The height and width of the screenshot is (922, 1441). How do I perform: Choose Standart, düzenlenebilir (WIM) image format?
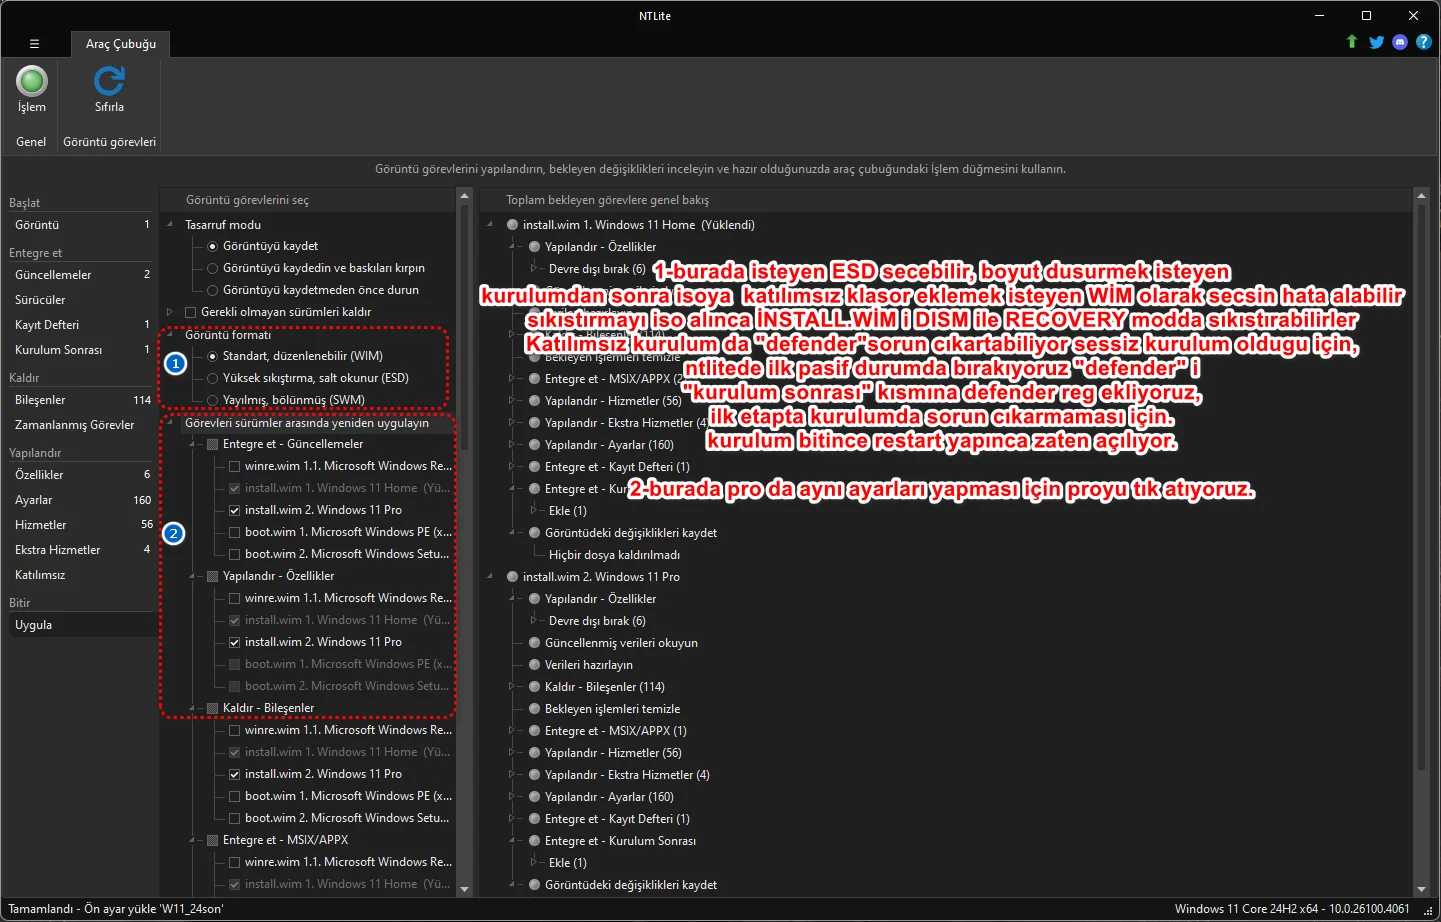tap(212, 356)
